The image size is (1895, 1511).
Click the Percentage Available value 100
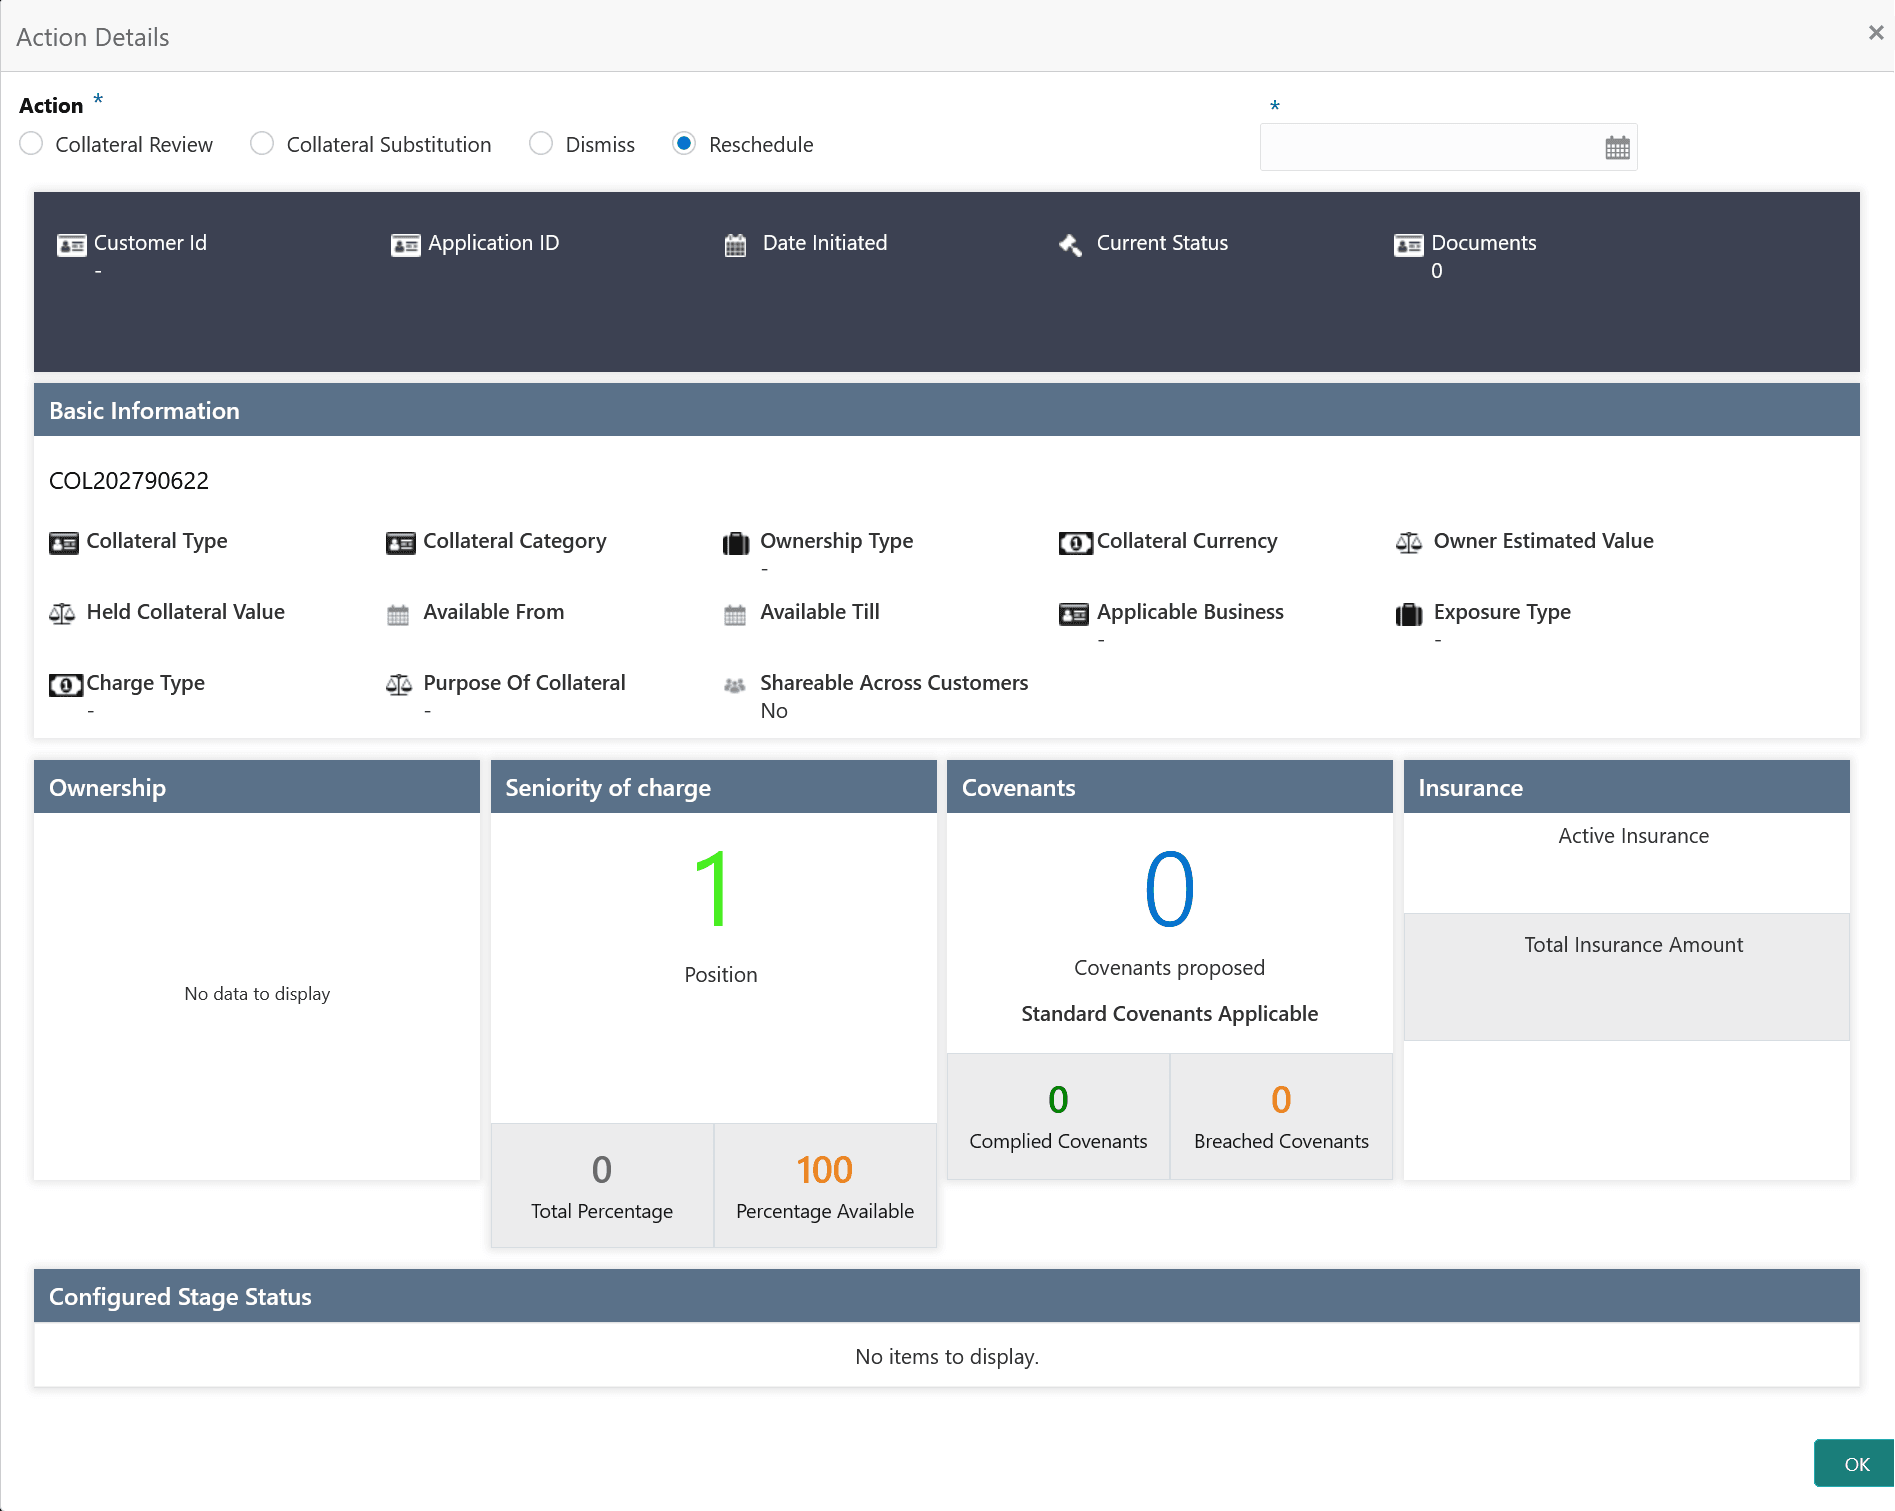825,1170
